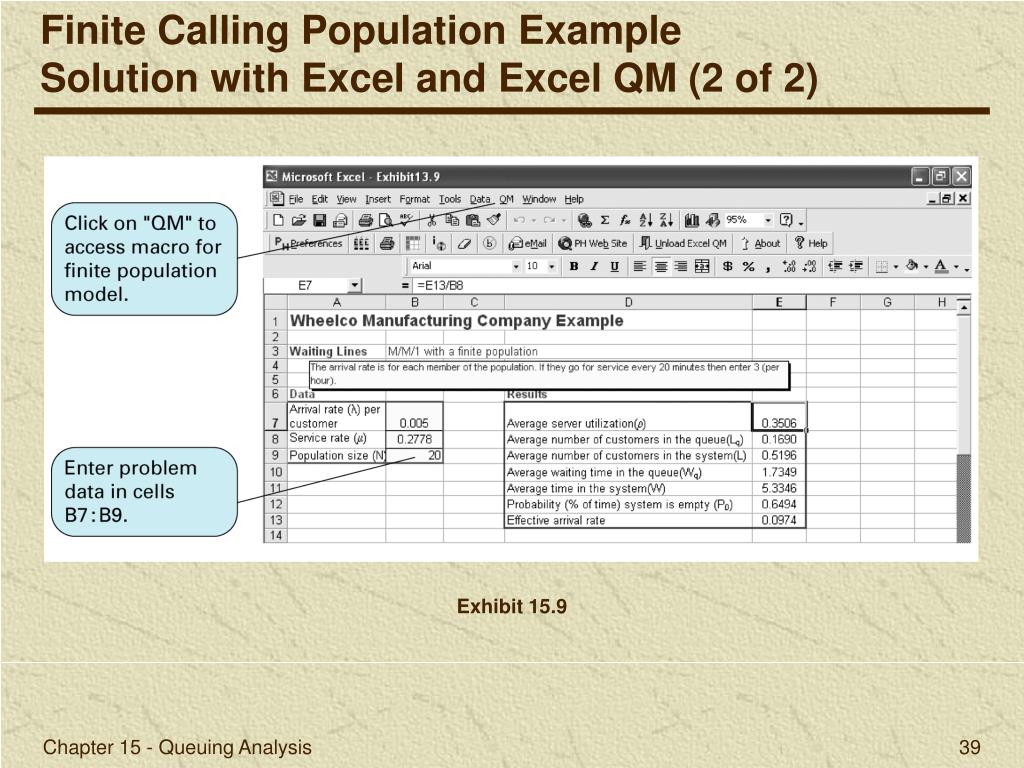Select cell B9 with value 20

[x=415, y=456]
